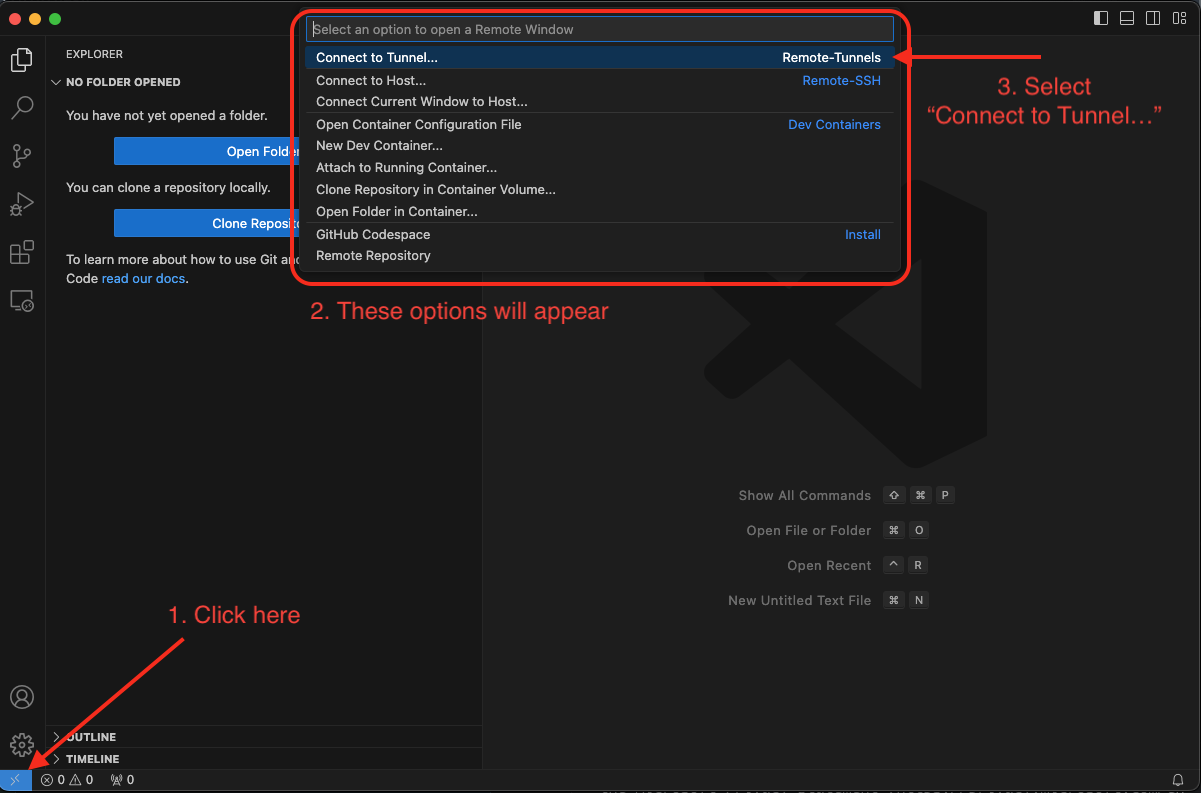Select Connect to Tunnel option

point(377,58)
